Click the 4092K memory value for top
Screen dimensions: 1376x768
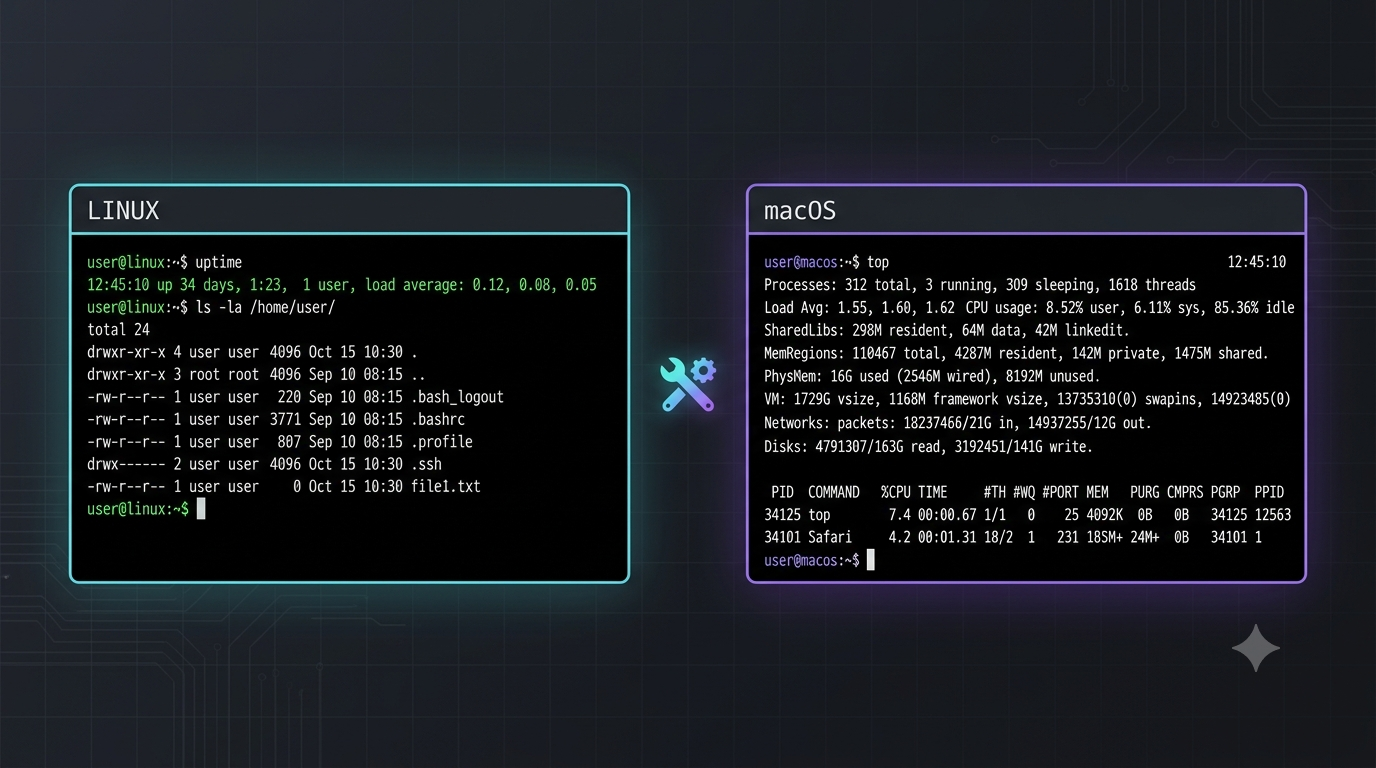tap(1105, 515)
